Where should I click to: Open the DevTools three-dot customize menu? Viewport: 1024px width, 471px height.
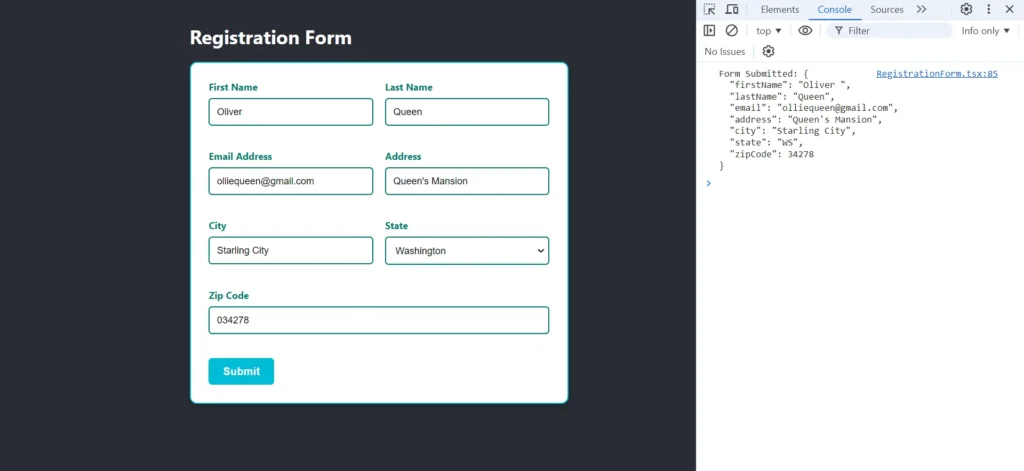pyautogui.click(x=989, y=9)
